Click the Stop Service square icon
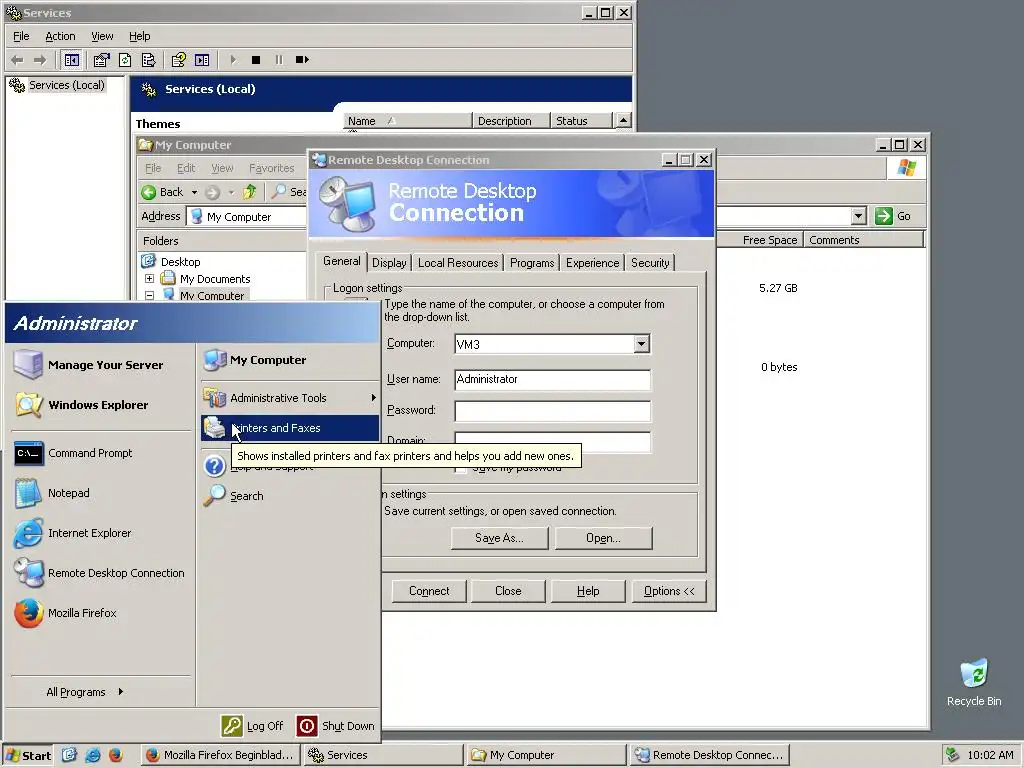Viewport: 1024px width, 768px height. click(x=256, y=60)
